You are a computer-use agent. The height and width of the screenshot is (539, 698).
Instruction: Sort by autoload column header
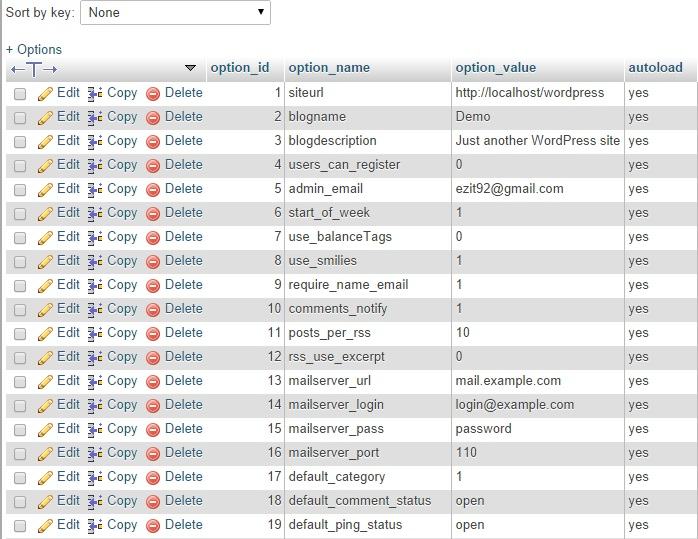tap(655, 68)
